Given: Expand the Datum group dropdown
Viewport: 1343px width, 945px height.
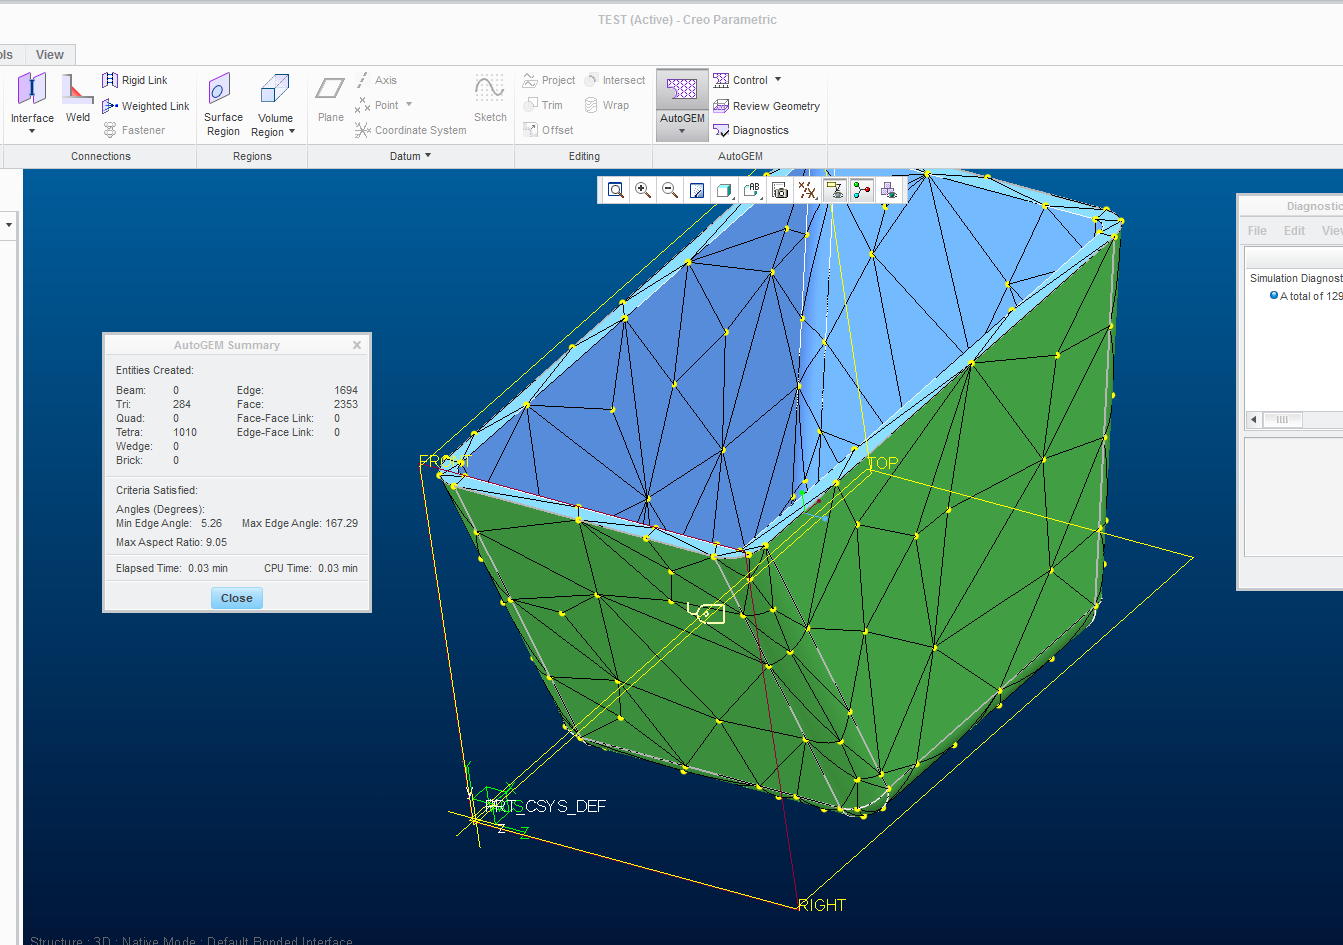Looking at the screenshot, I should tap(410, 156).
